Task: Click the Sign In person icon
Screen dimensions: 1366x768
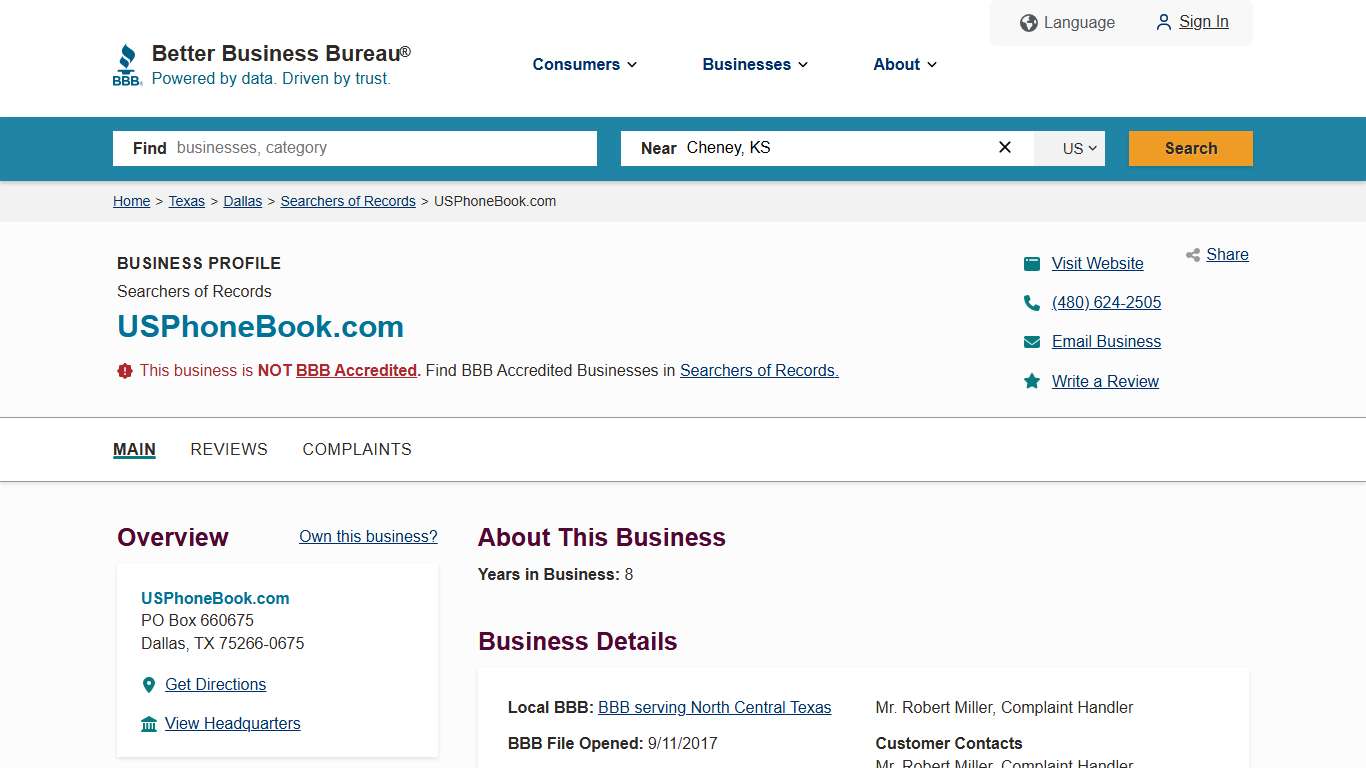Action: [1163, 22]
